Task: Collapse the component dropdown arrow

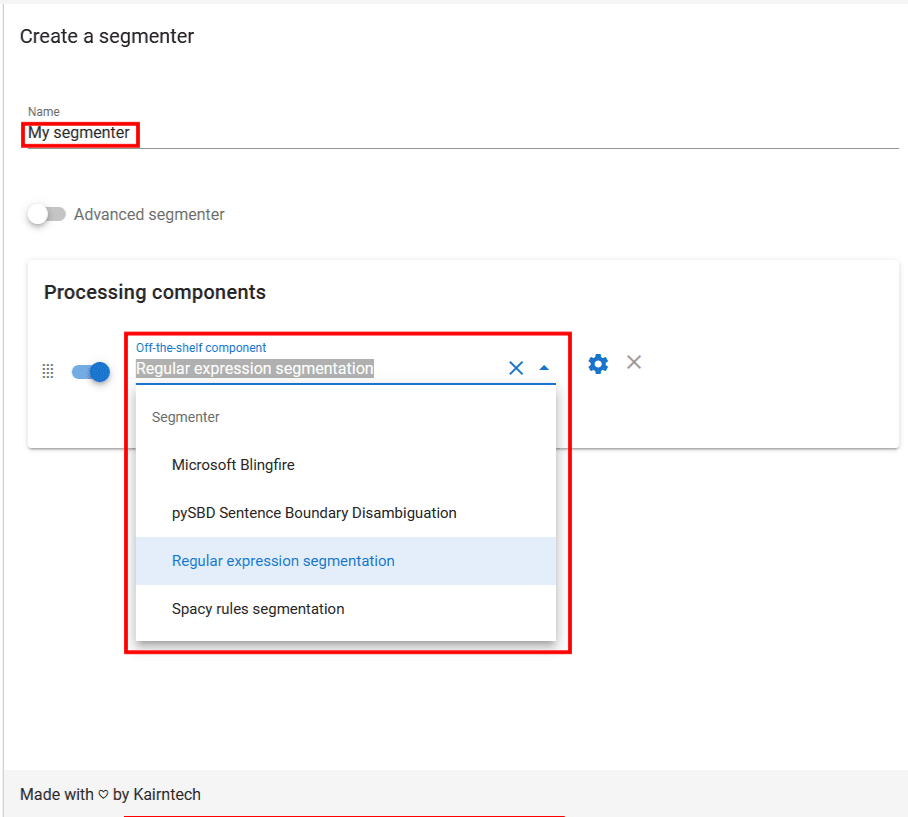Action: (544, 368)
